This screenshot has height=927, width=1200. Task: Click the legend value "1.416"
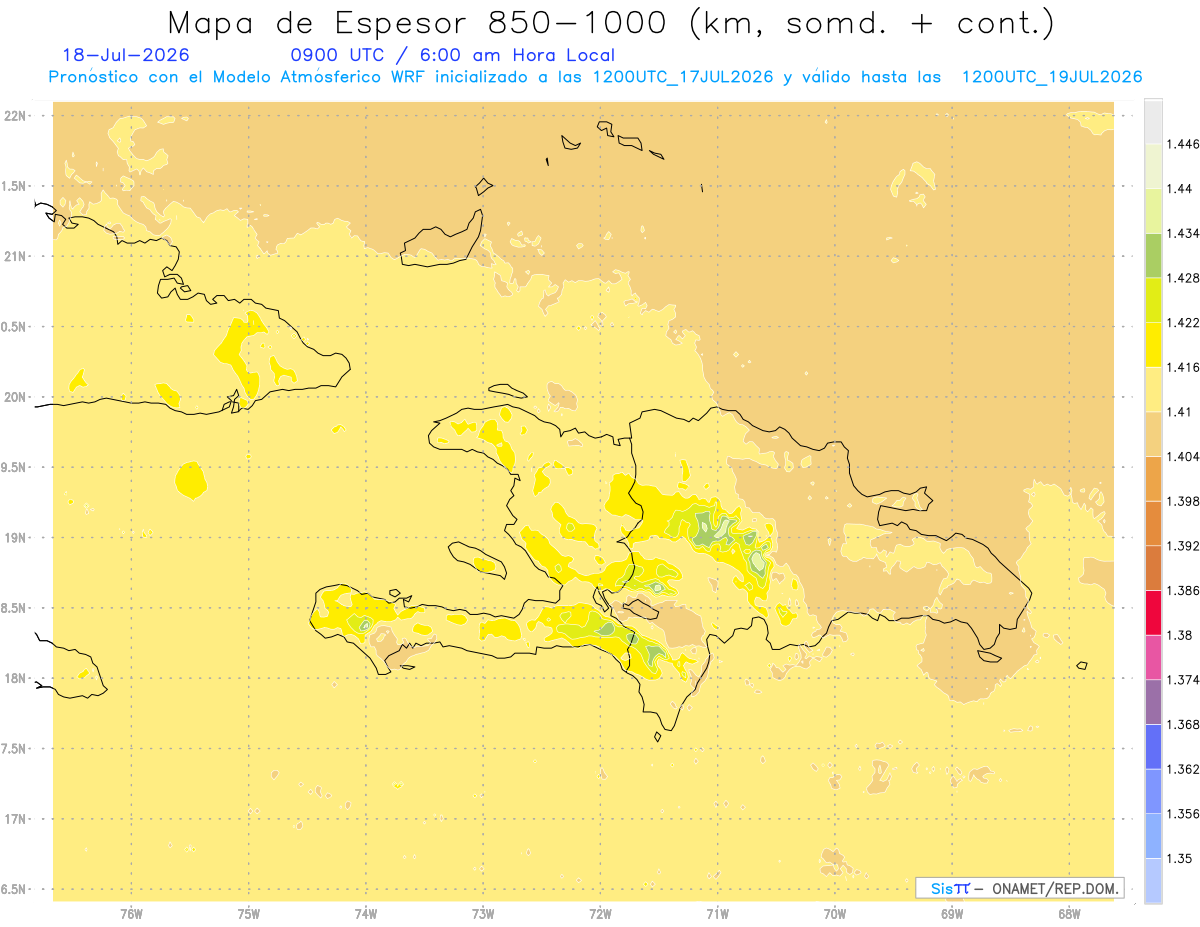[1185, 367]
